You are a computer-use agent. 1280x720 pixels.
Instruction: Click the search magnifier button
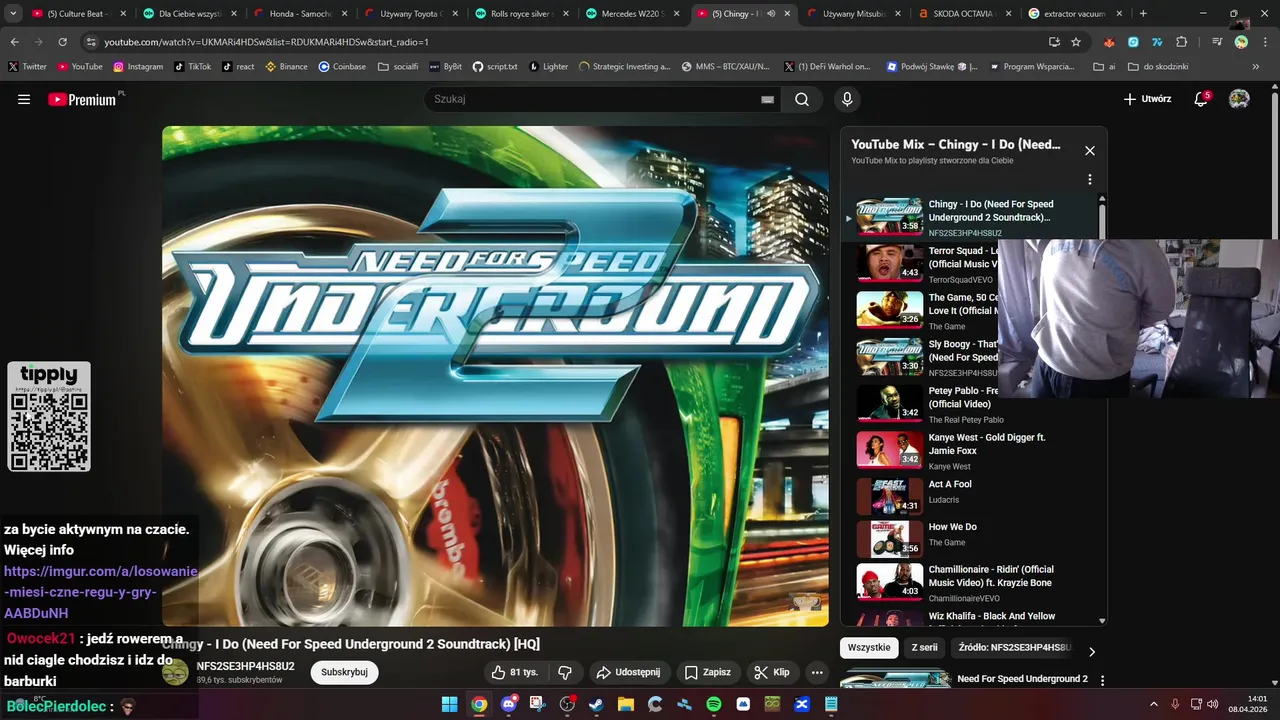pos(802,99)
